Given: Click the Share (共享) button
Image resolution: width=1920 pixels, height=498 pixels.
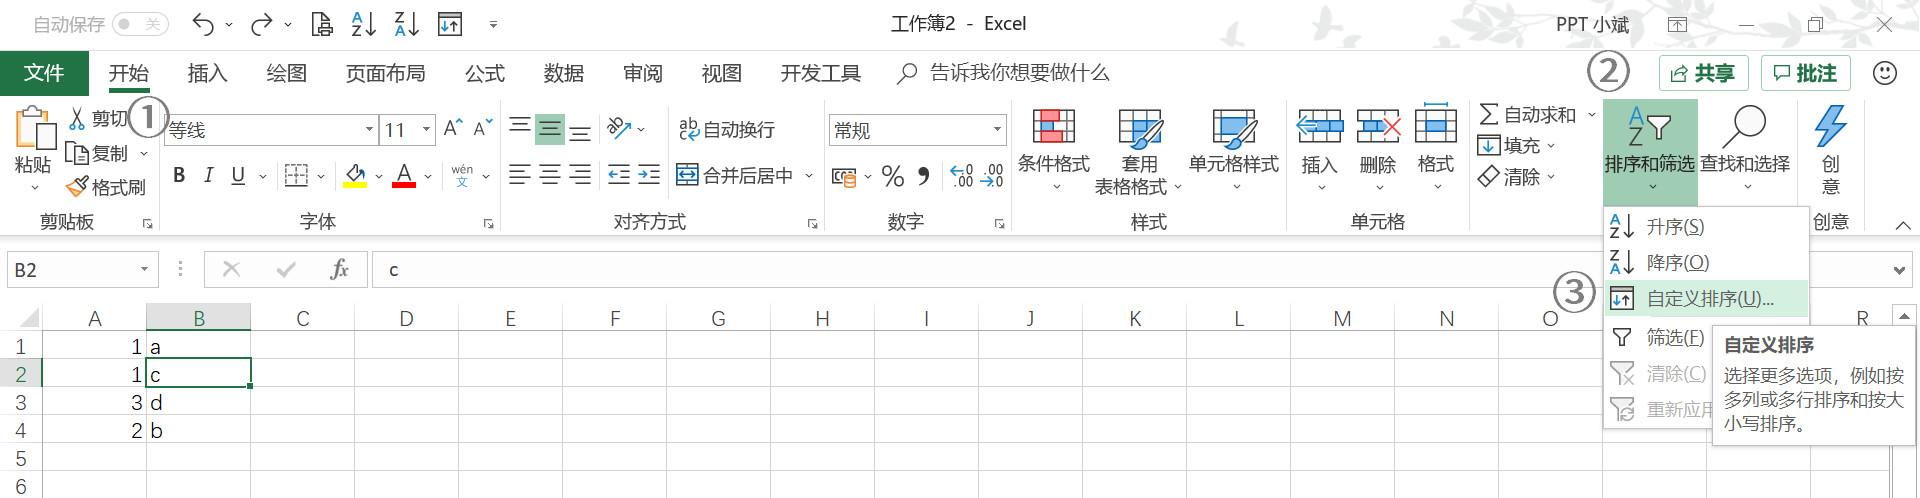Looking at the screenshot, I should click(x=1703, y=73).
